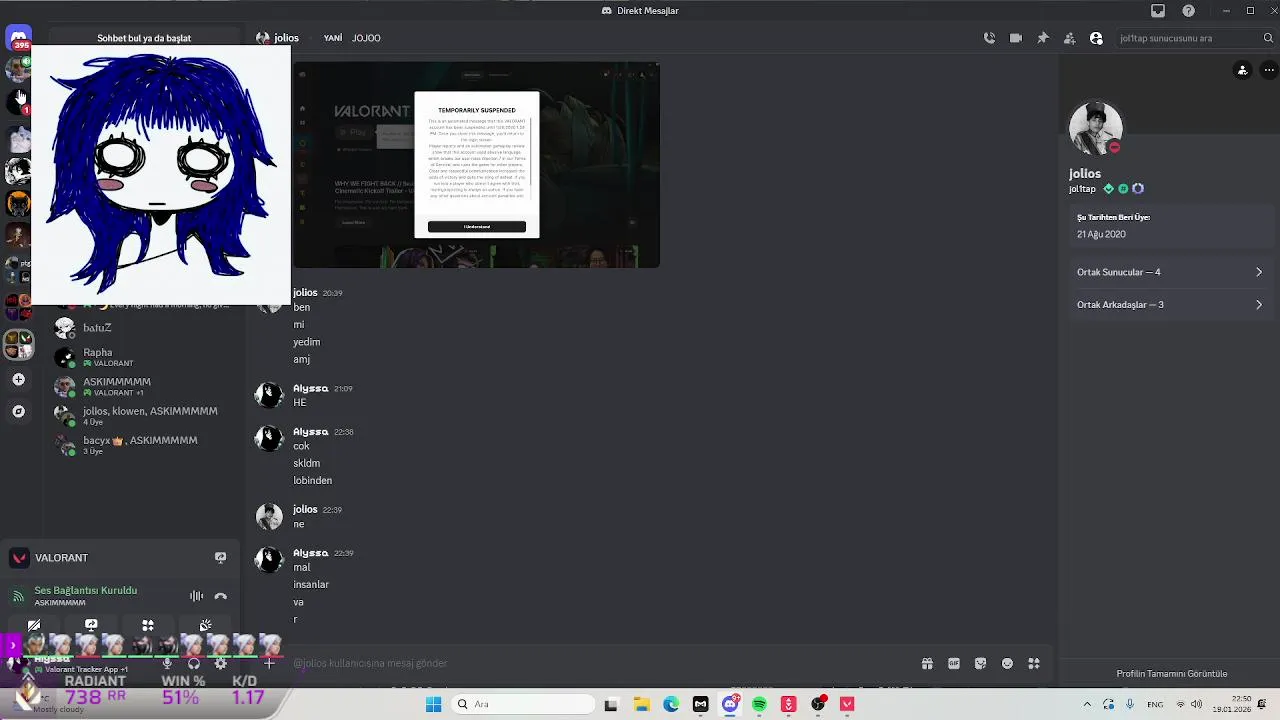The height and width of the screenshot is (720, 1280).
Task: Click jolios avatar at the 22:39 message
Action: [x=269, y=516]
